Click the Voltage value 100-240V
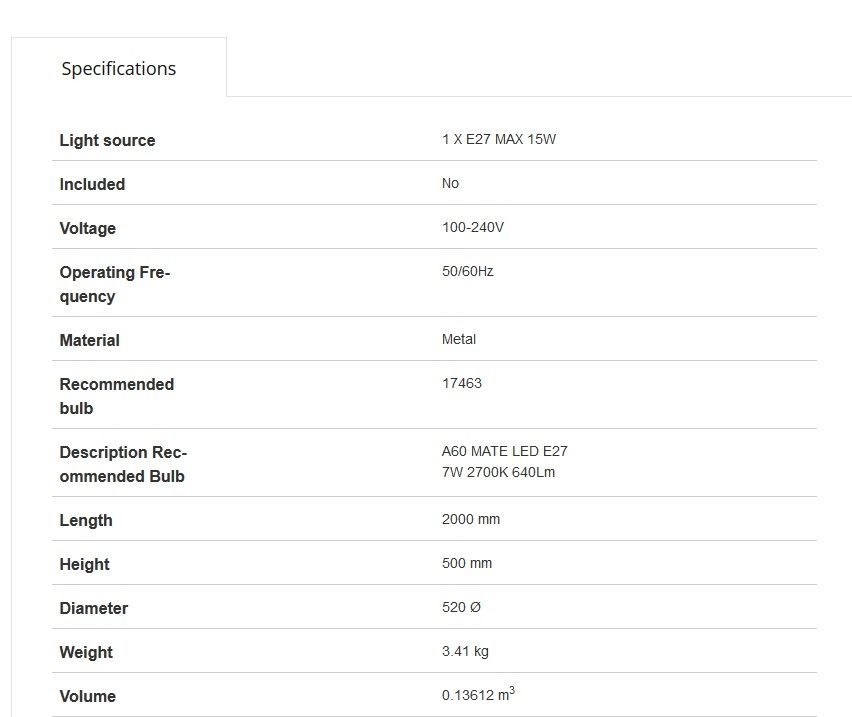 pos(473,227)
